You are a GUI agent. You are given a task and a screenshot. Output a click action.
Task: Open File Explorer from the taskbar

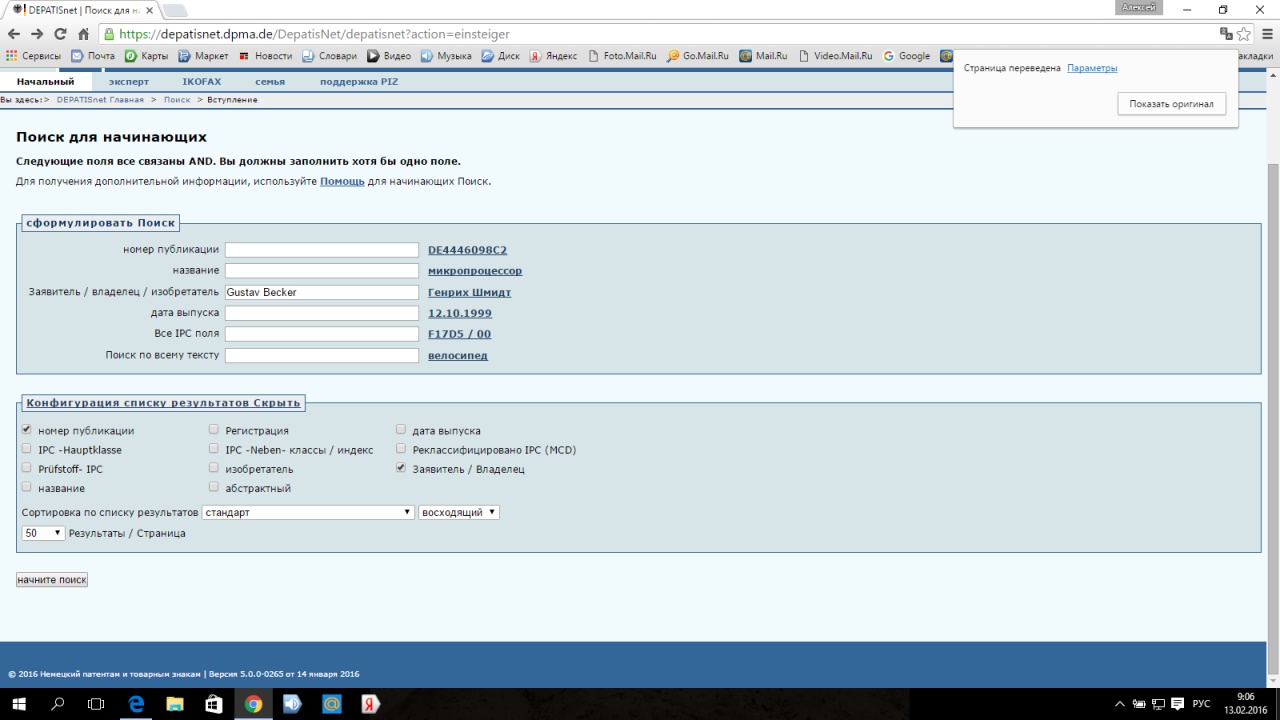[175, 704]
